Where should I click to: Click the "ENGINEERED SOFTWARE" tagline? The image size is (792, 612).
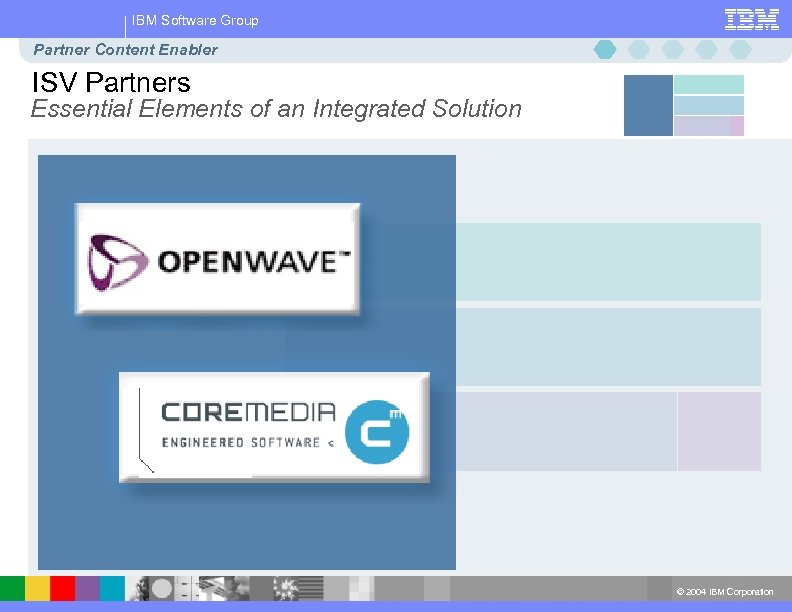(x=240, y=443)
